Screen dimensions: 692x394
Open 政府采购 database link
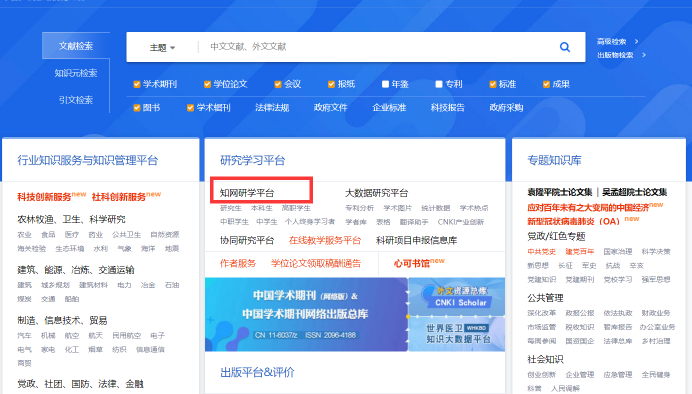(506, 108)
